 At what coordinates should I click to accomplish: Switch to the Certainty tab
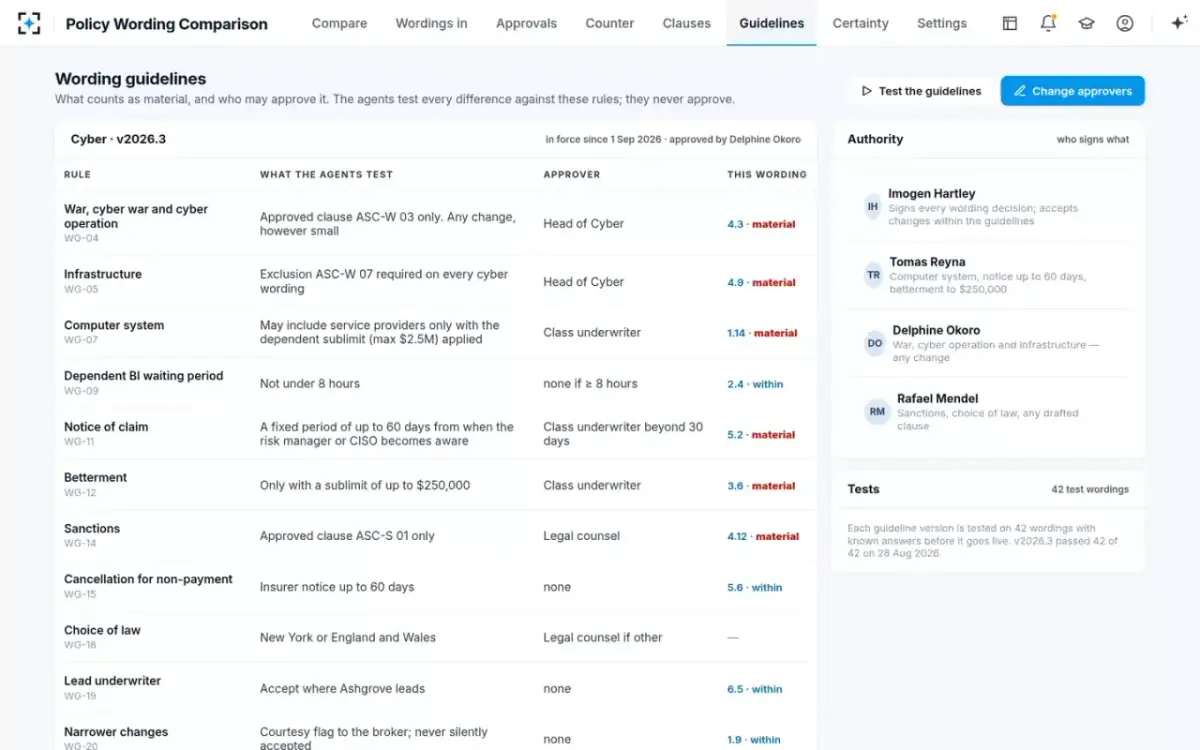pos(860,23)
